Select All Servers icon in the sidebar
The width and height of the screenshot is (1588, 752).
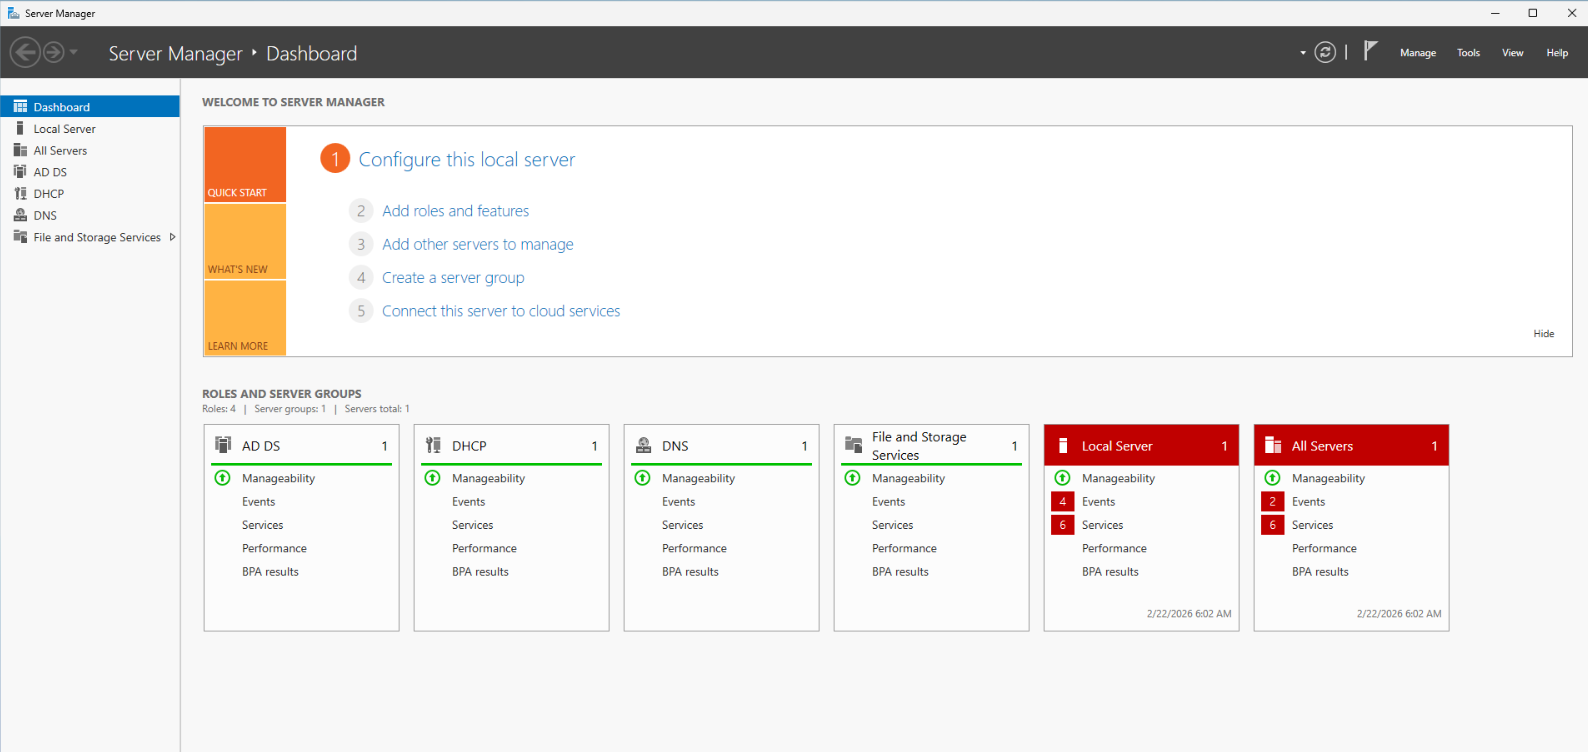click(x=20, y=150)
